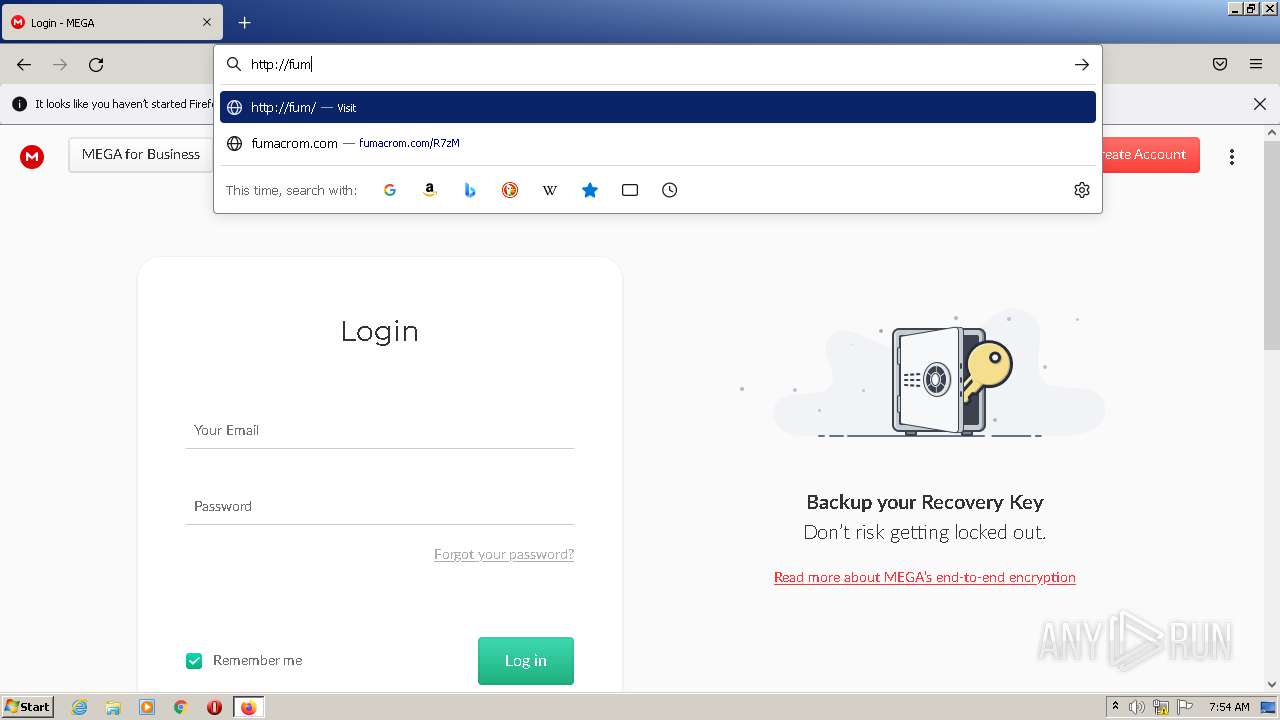
Task: Search this time with Bing
Action: click(x=470, y=190)
